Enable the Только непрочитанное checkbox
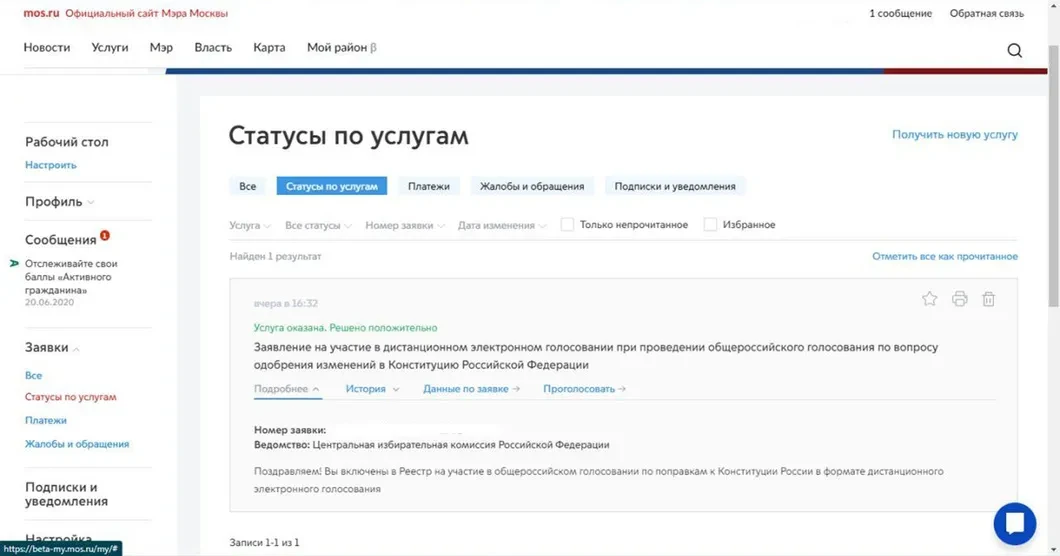Screen dimensions: 1060x556 tap(567, 225)
